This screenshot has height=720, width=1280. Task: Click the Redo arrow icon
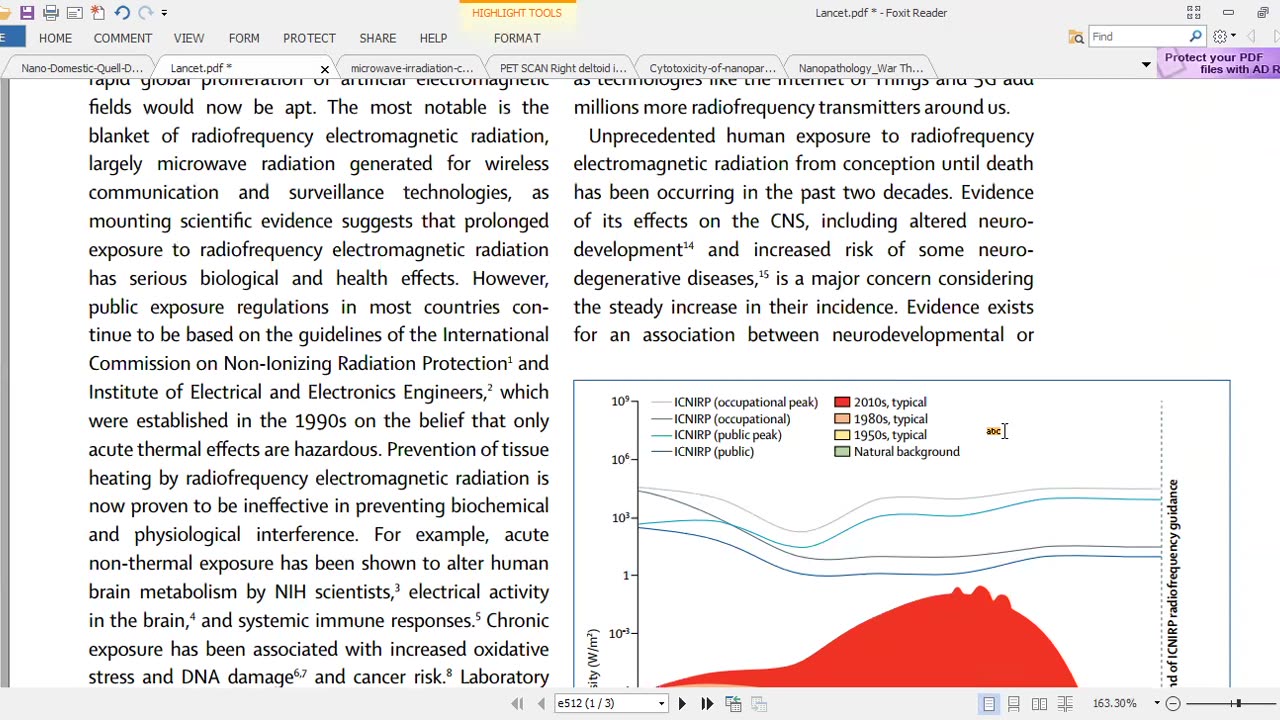pos(145,13)
